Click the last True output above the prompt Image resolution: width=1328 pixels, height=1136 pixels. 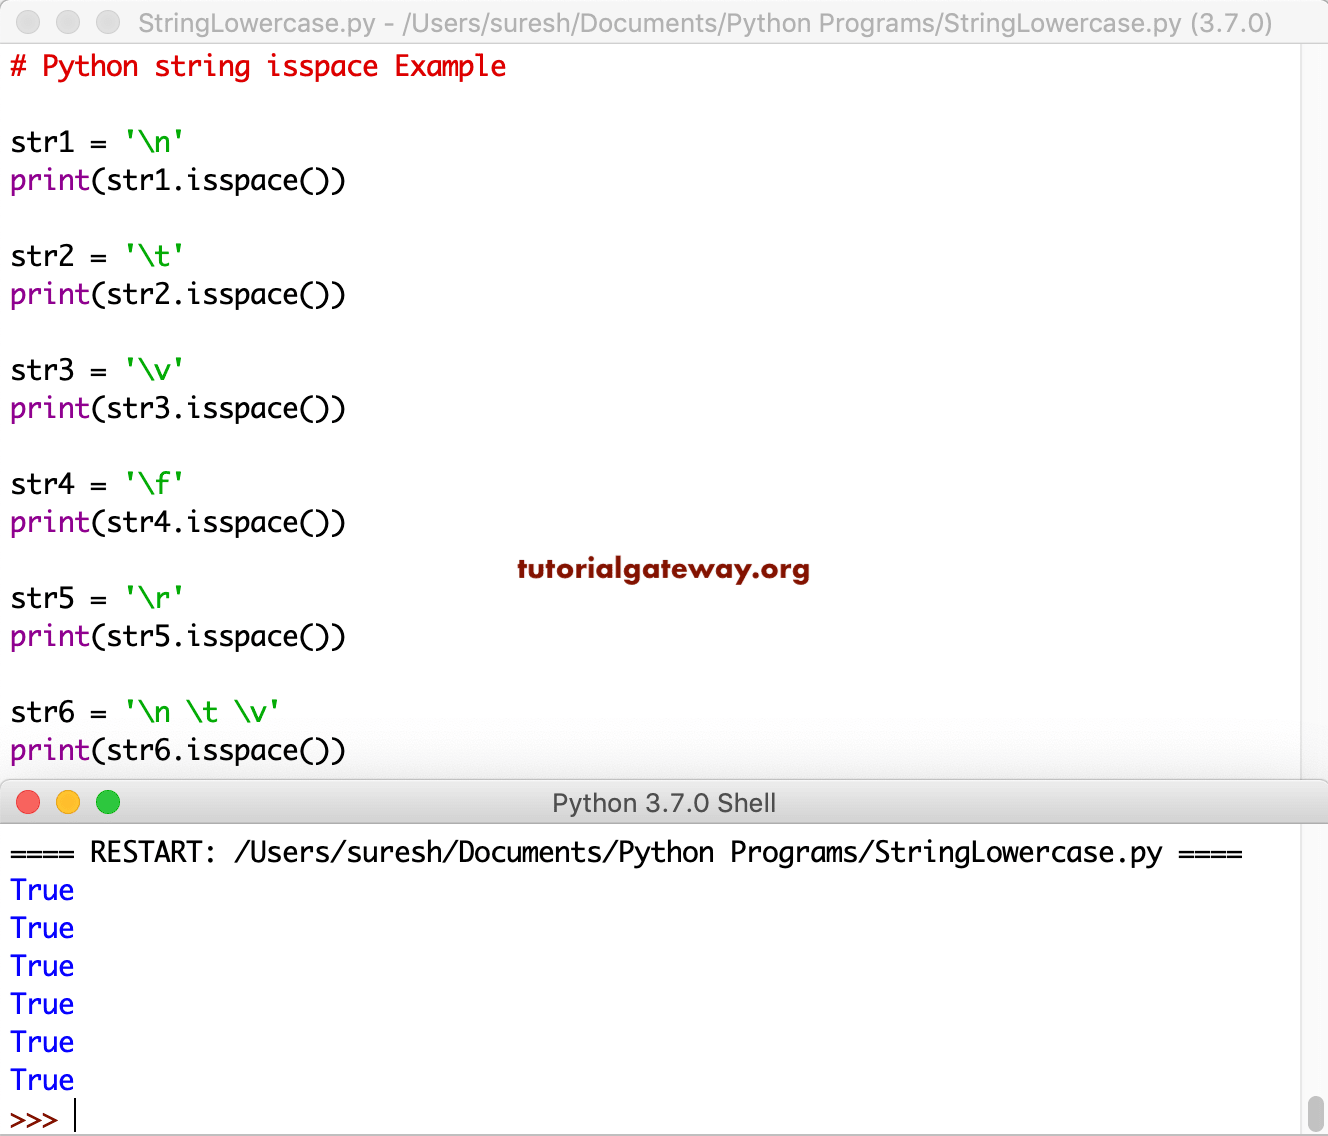click(x=41, y=1080)
